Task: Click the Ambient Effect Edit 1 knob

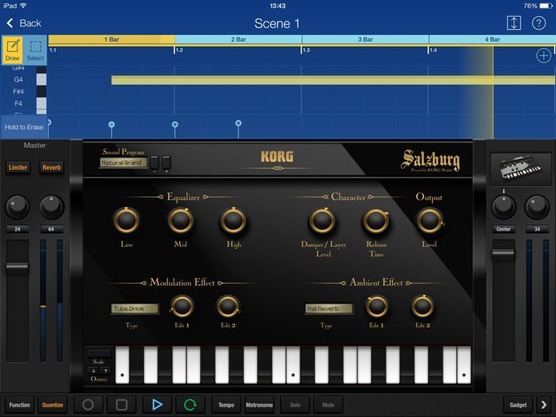Action: click(x=377, y=306)
